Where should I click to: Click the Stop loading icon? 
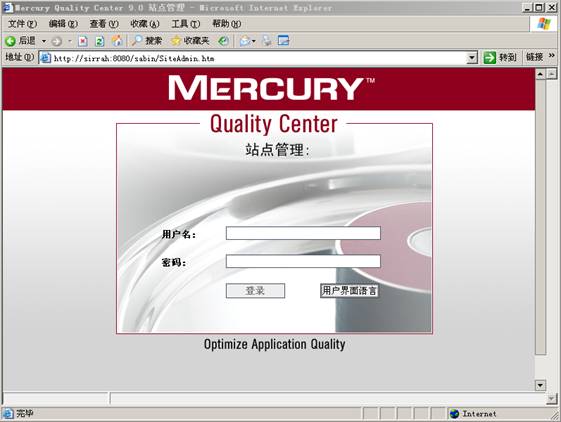click(x=83, y=41)
